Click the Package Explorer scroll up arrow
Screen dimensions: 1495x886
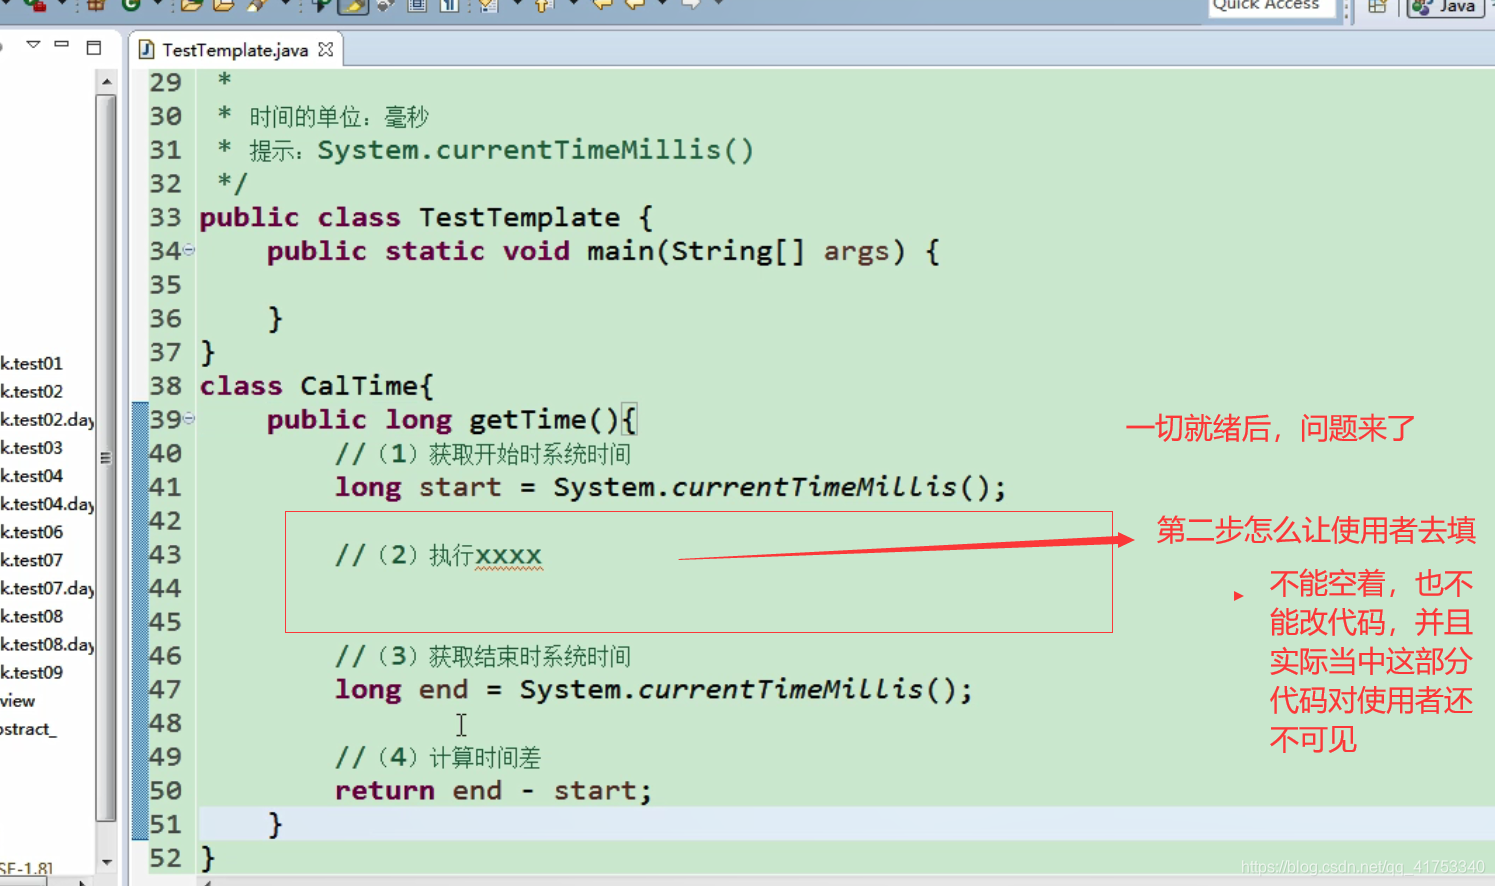tap(106, 82)
